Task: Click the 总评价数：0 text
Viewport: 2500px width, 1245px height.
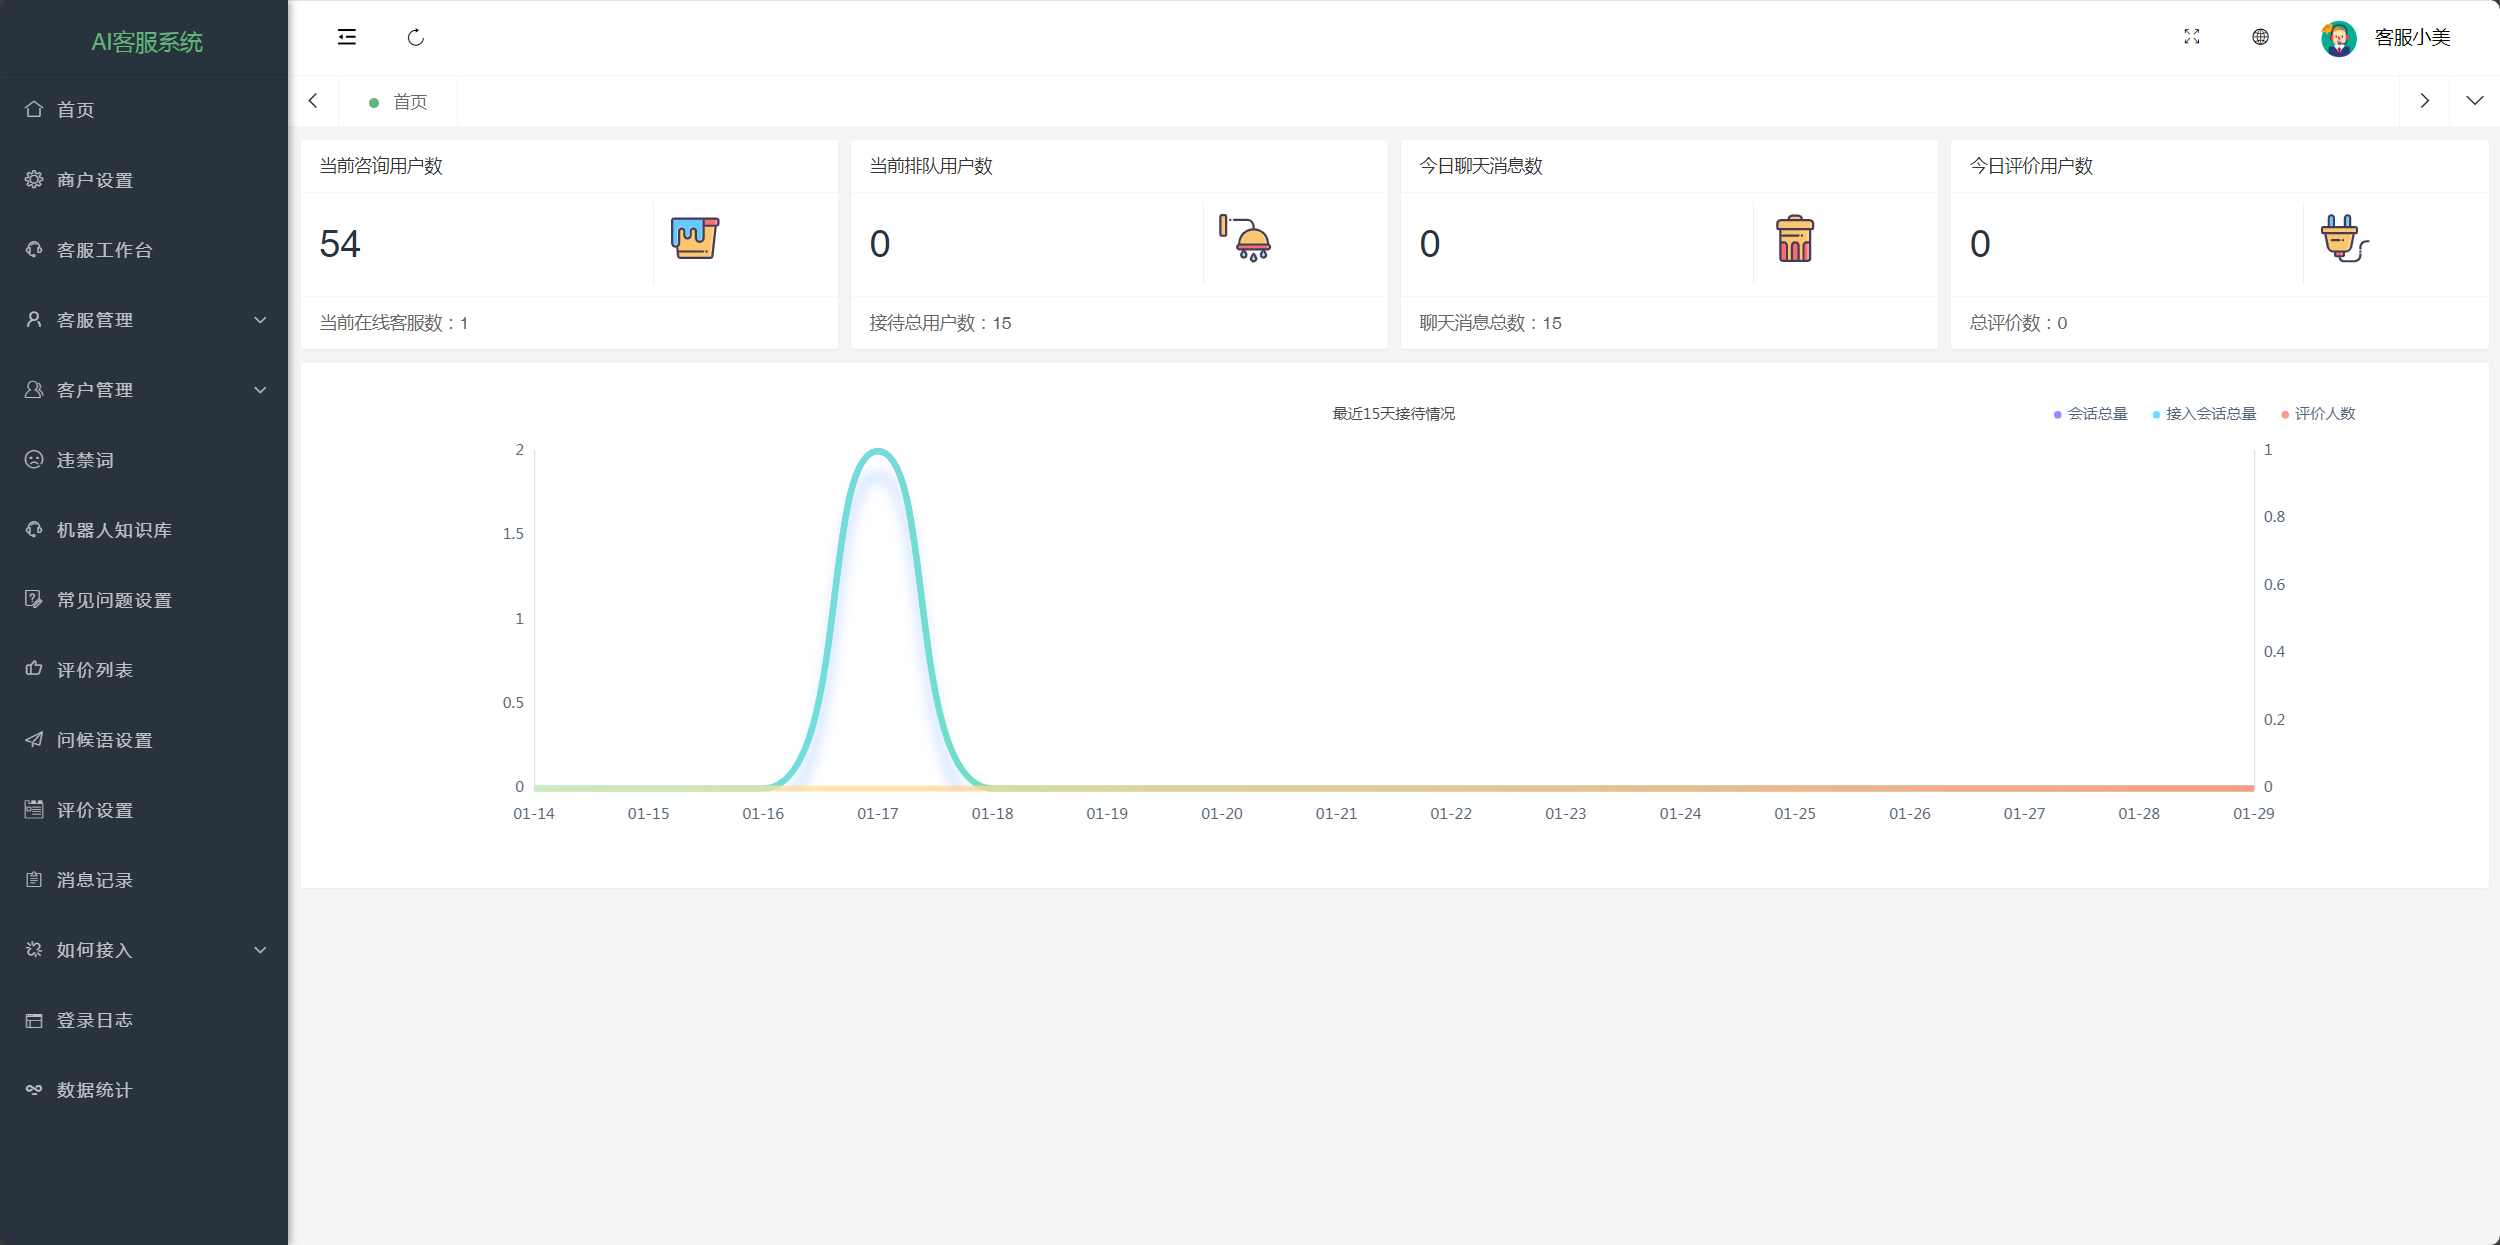Action: (2018, 323)
